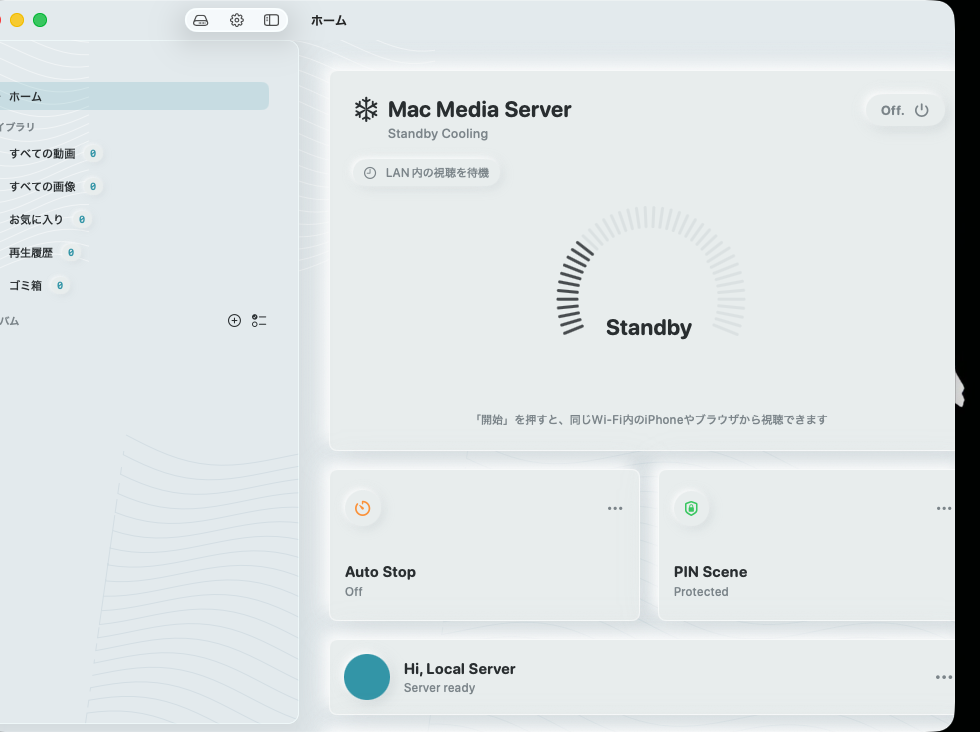Click the green PIN Scene shield icon

coord(691,508)
